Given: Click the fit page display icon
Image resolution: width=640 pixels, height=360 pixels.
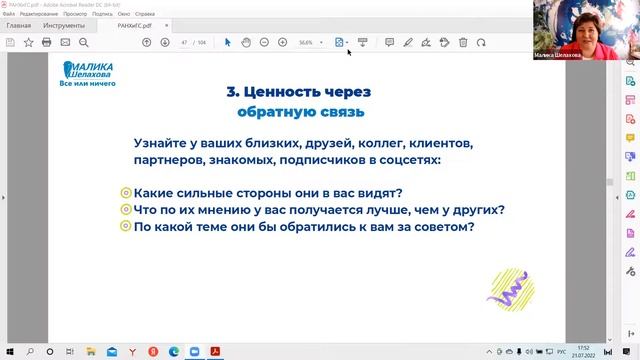Looking at the screenshot, I should tap(339, 42).
